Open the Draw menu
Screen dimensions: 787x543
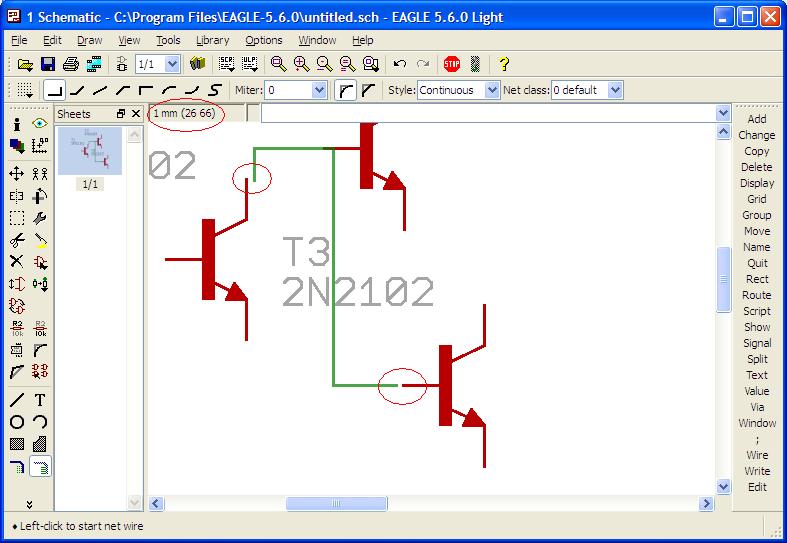tap(89, 40)
